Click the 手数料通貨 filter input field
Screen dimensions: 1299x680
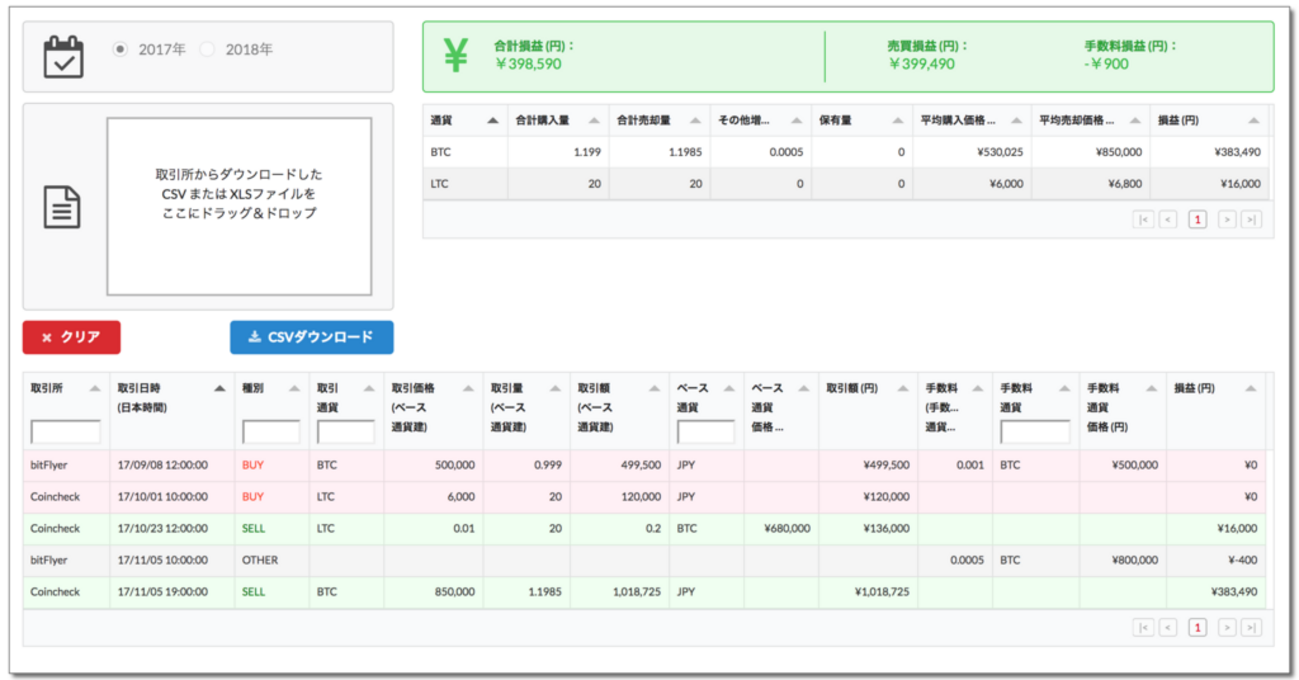(x=1034, y=432)
